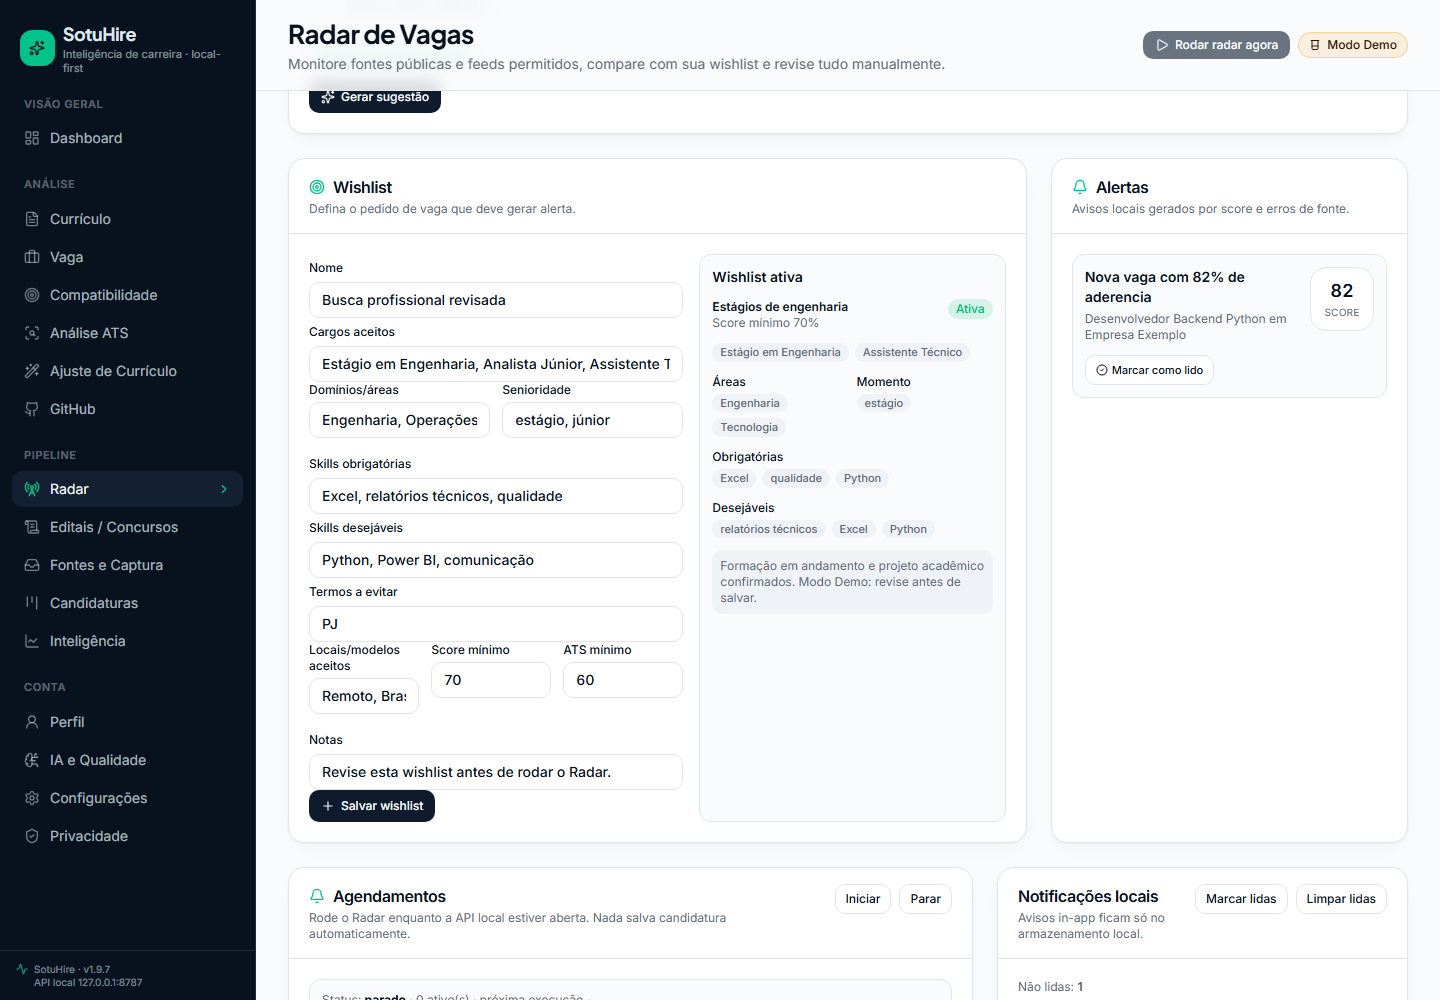The image size is (1440, 1000).
Task: Click the Perfil user icon
Action: click(32, 722)
